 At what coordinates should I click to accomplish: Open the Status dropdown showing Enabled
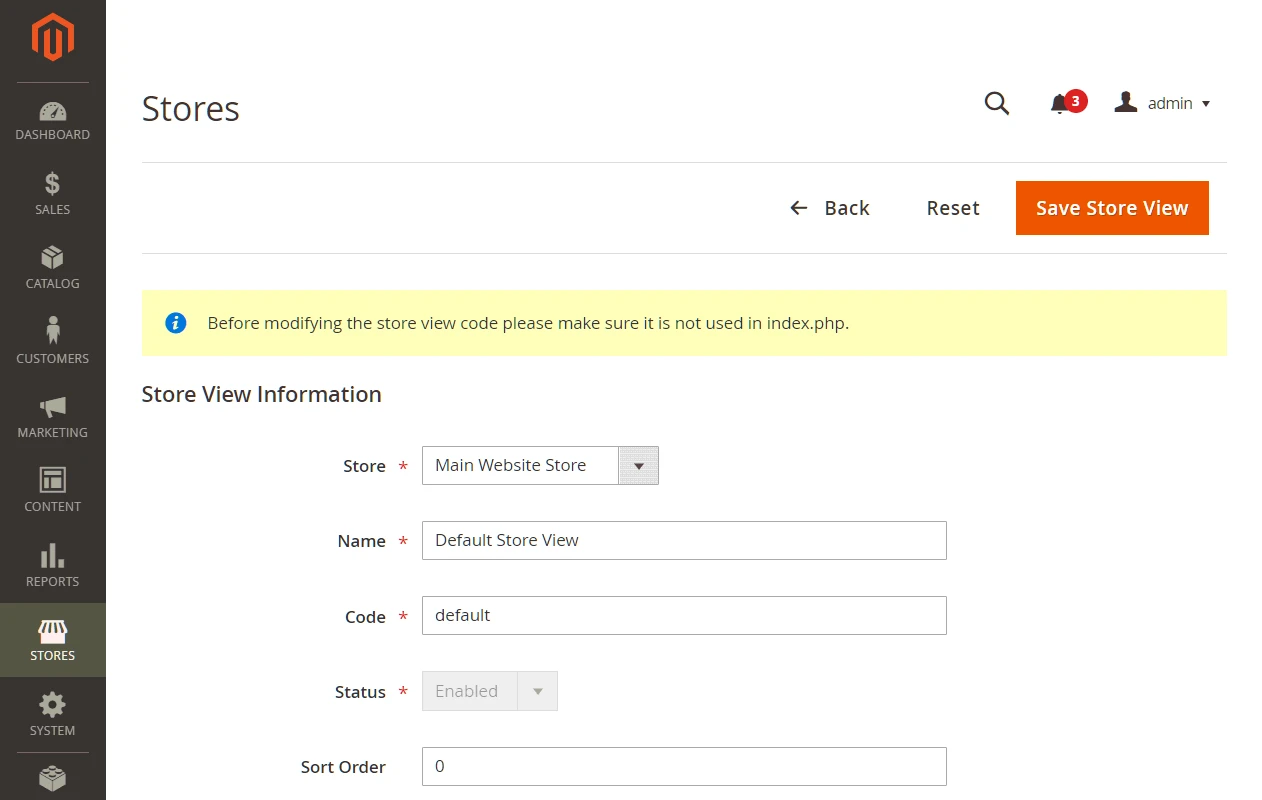coord(489,691)
